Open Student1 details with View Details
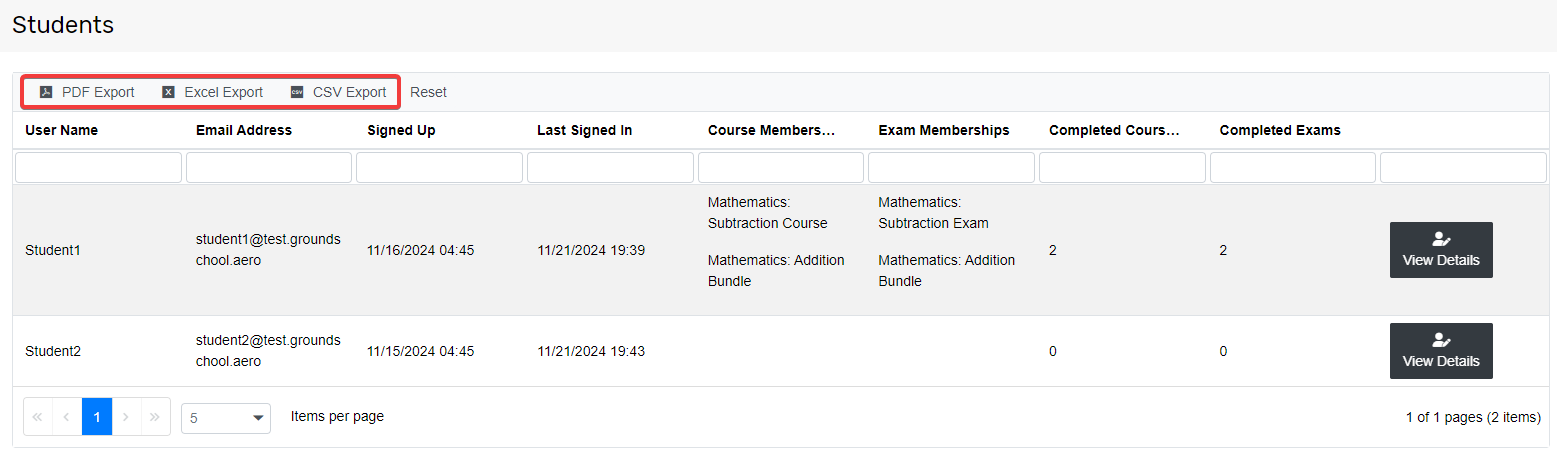The width and height of the screenshot is (1557, 452). point(1440,250)
